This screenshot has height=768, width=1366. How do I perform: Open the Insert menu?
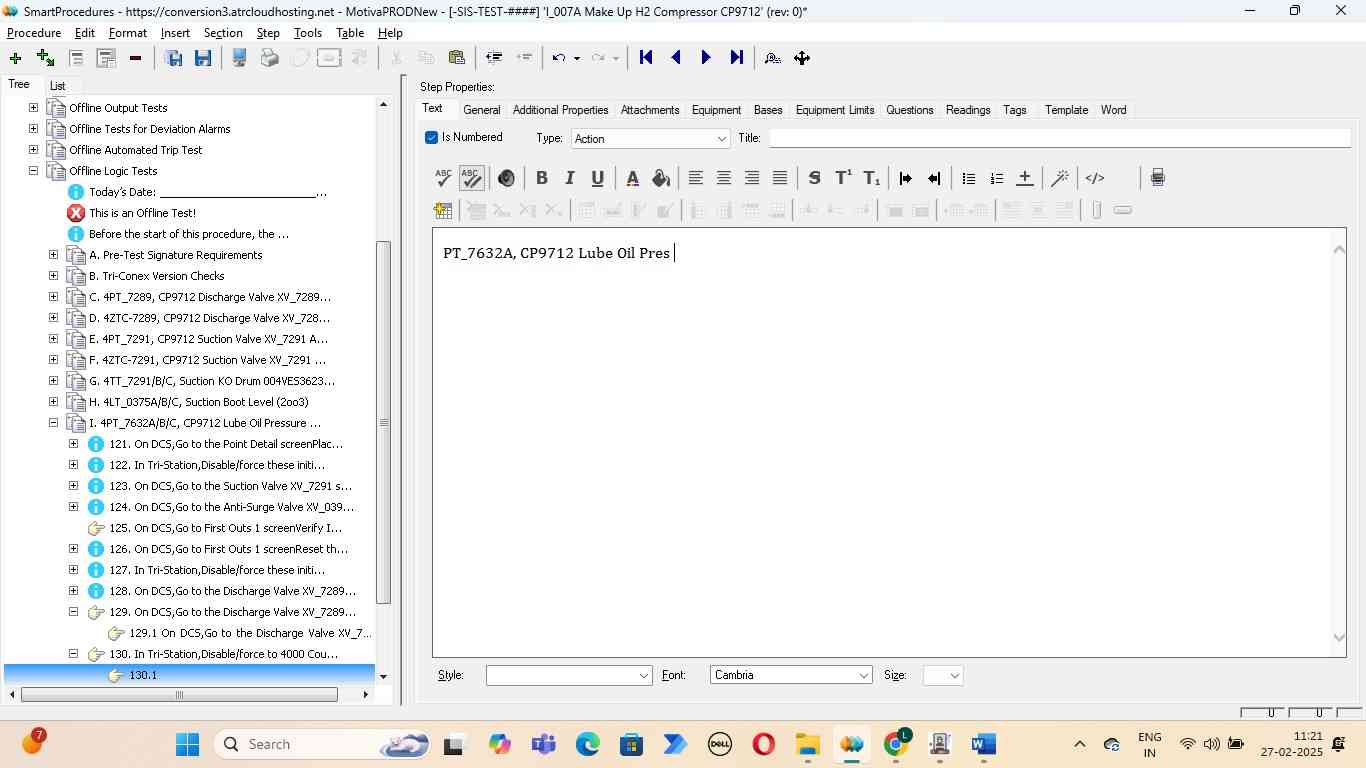point(175,33)
